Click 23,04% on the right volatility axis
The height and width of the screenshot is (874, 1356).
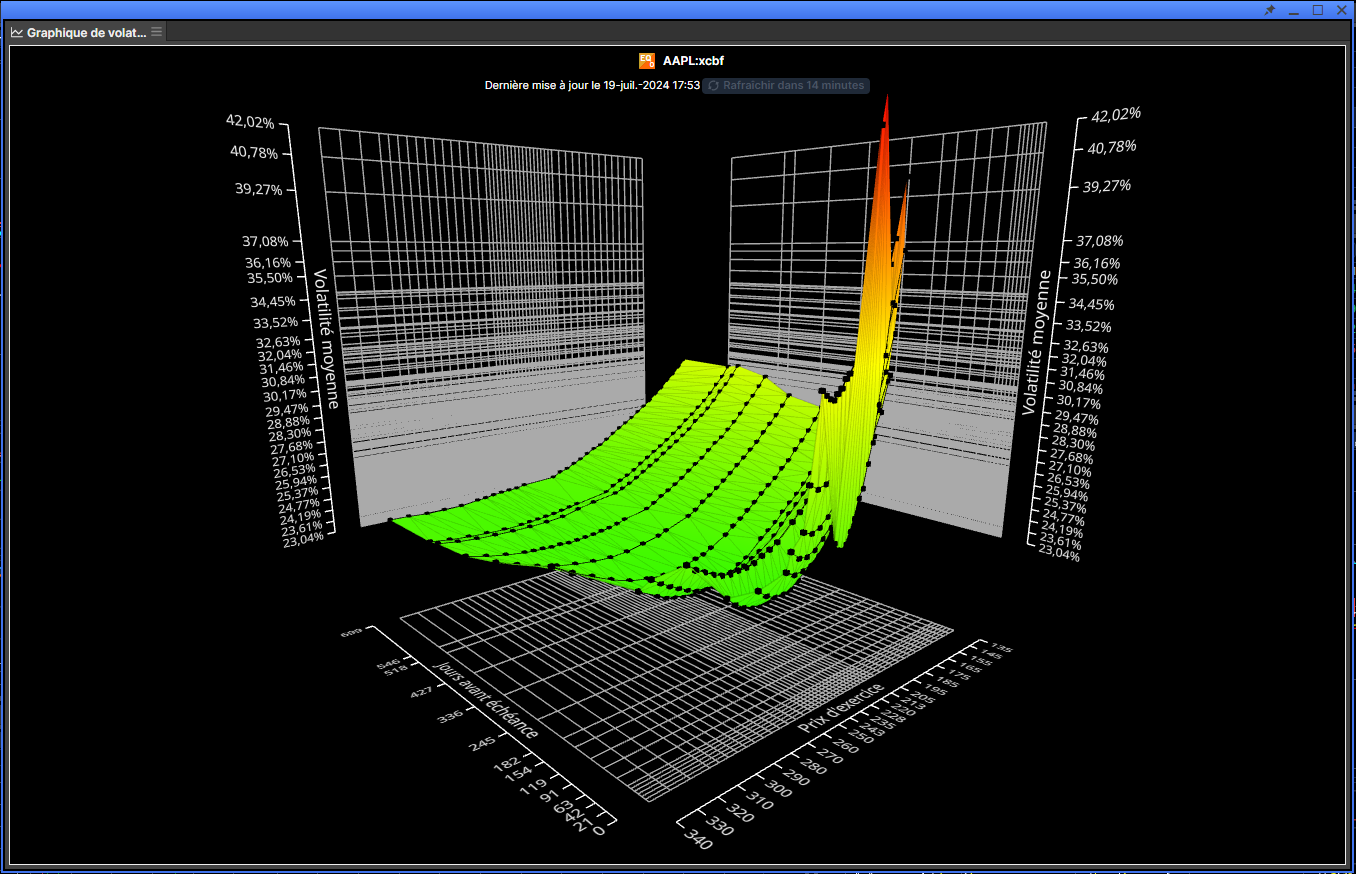(x=1059, y=553)
